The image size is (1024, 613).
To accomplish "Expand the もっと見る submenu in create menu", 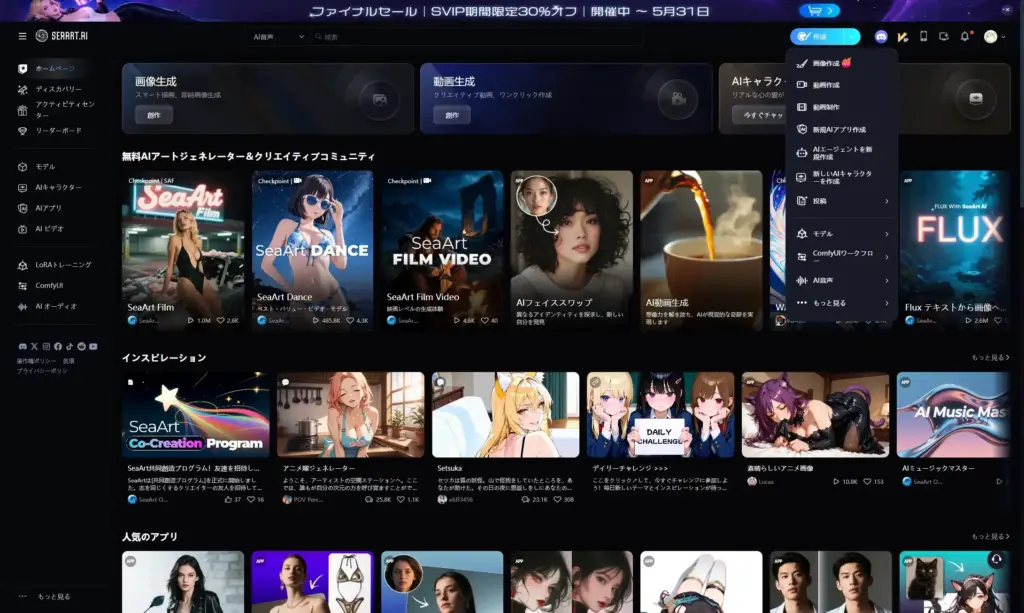I will [x=887, y=303].
